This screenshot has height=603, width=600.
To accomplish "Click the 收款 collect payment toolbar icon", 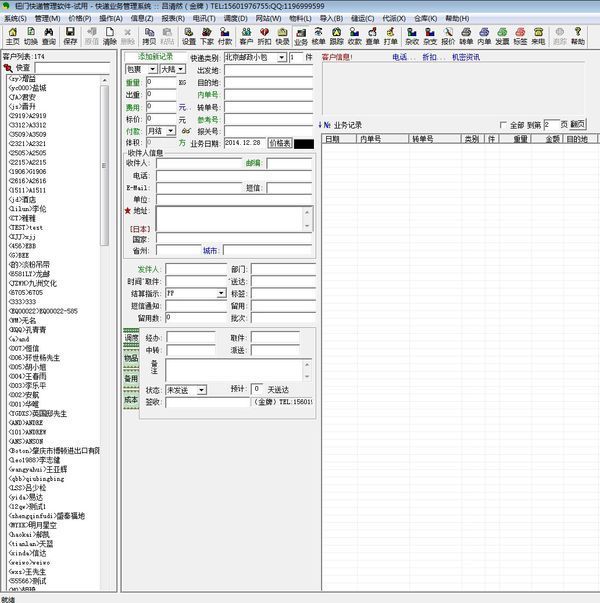I will click(354, 36).
